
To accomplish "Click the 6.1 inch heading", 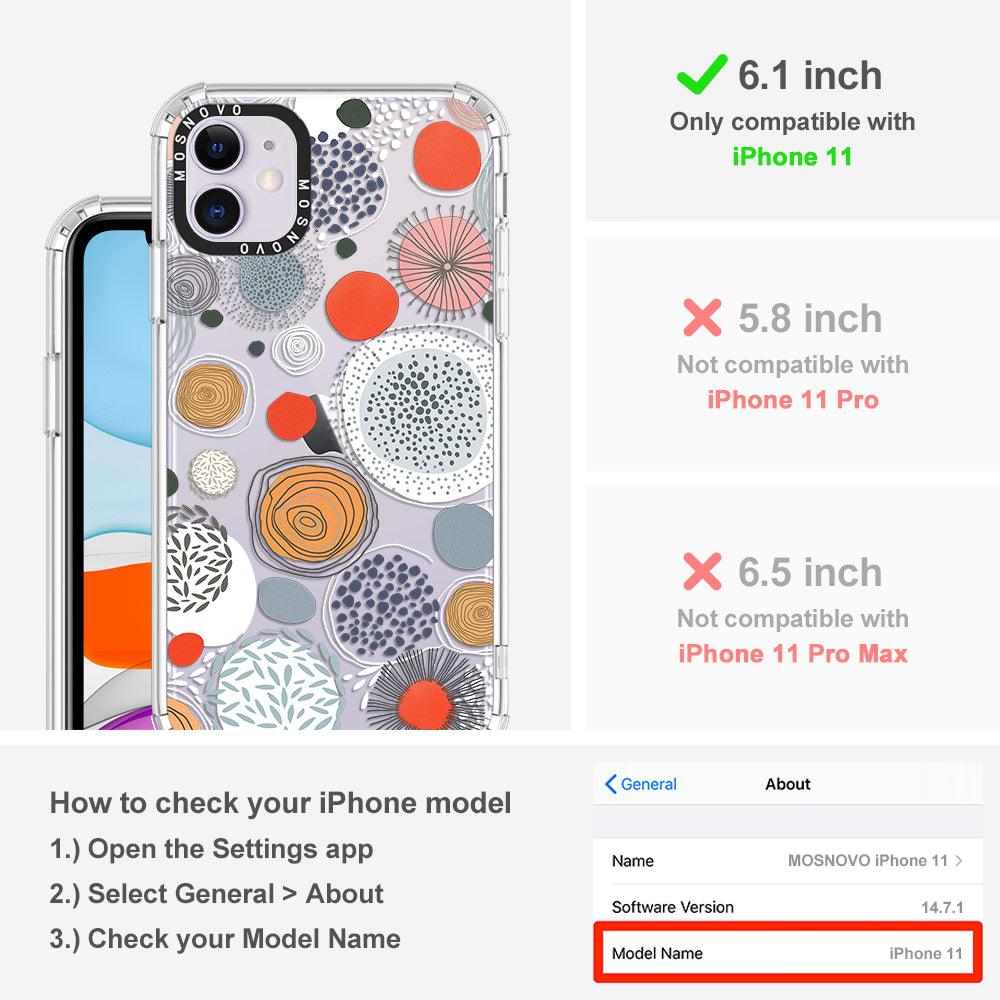I will click(810, 75).
